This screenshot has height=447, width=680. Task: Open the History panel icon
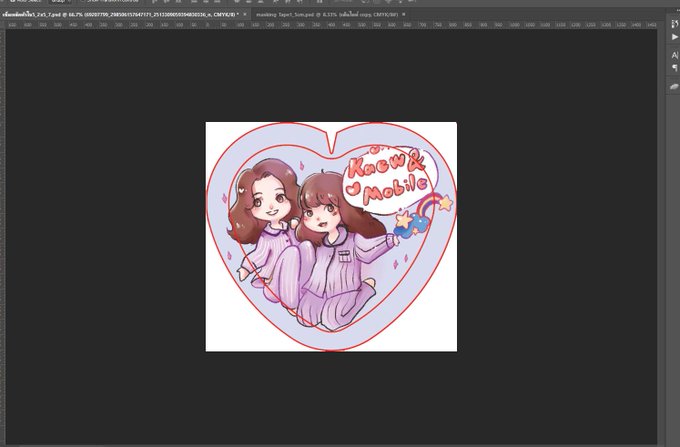pos(674,24)
